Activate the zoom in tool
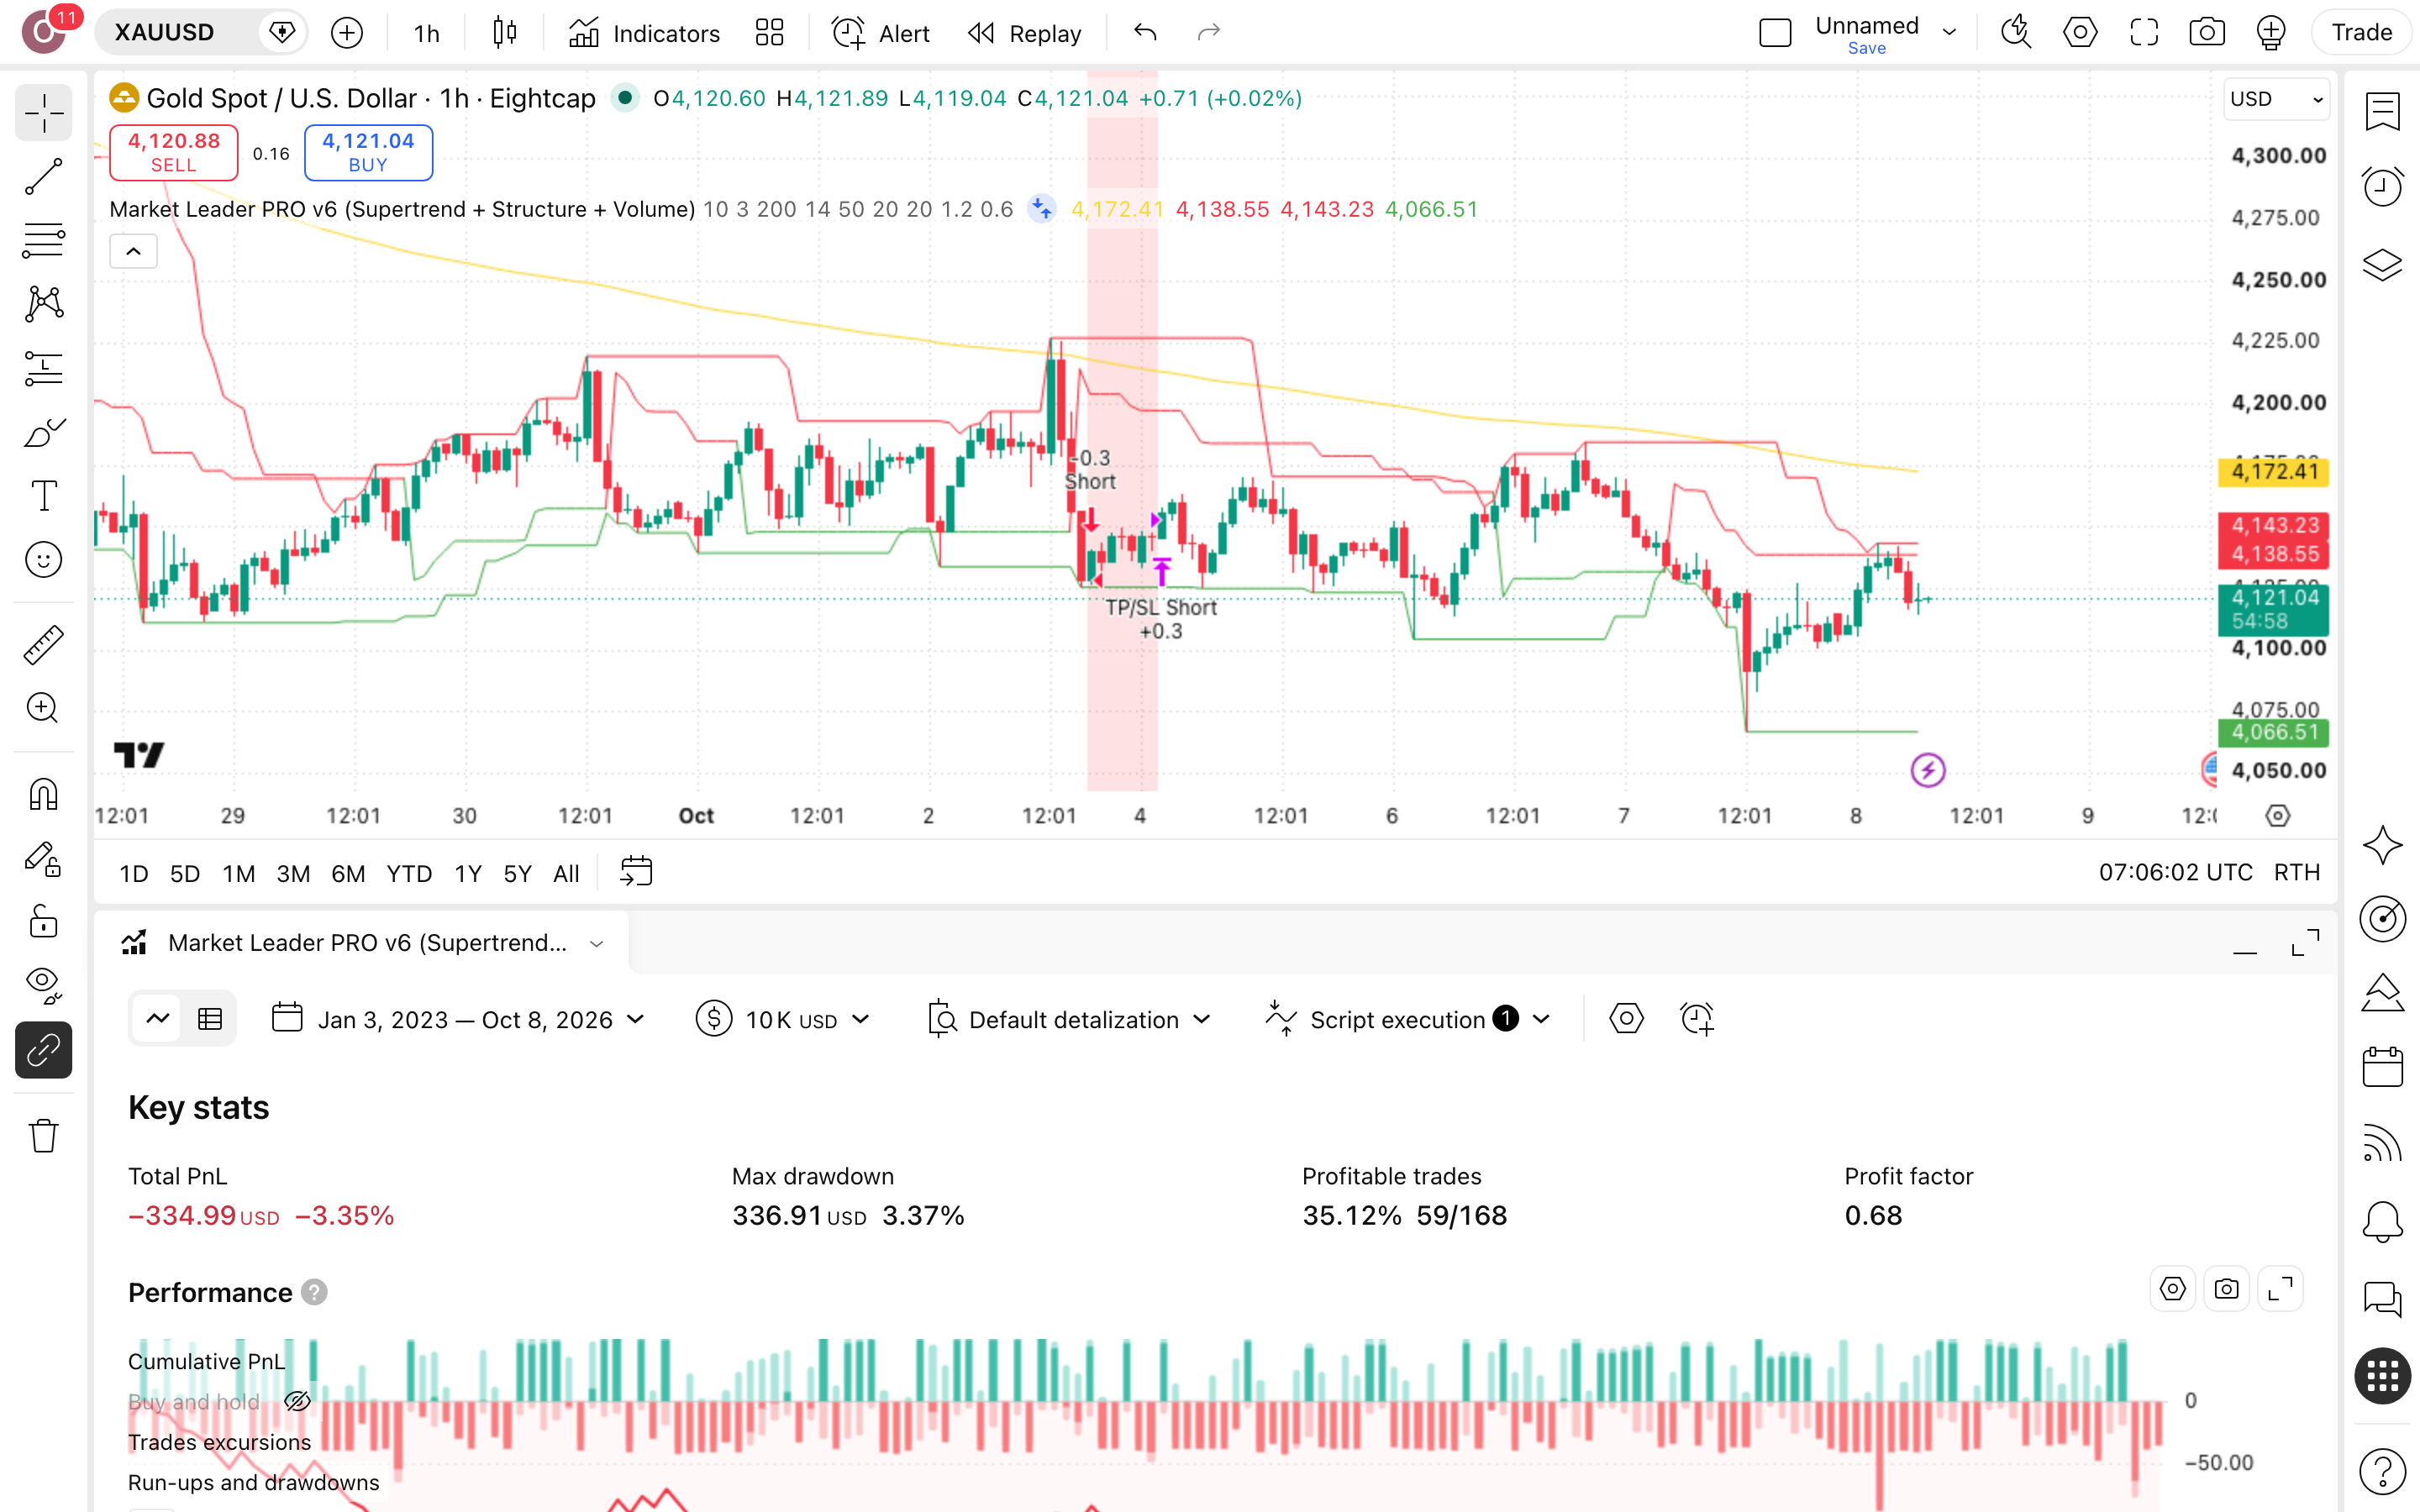2420x1512 pixels. click(43, 708)
